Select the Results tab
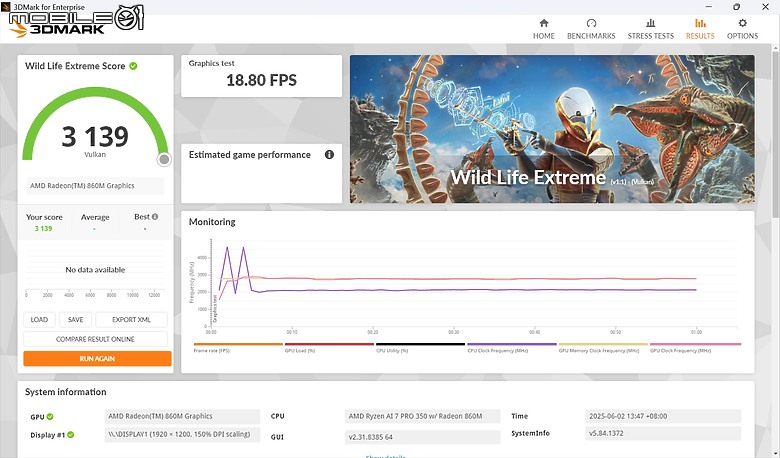The image size is (780, 458). tap(700, 29)
